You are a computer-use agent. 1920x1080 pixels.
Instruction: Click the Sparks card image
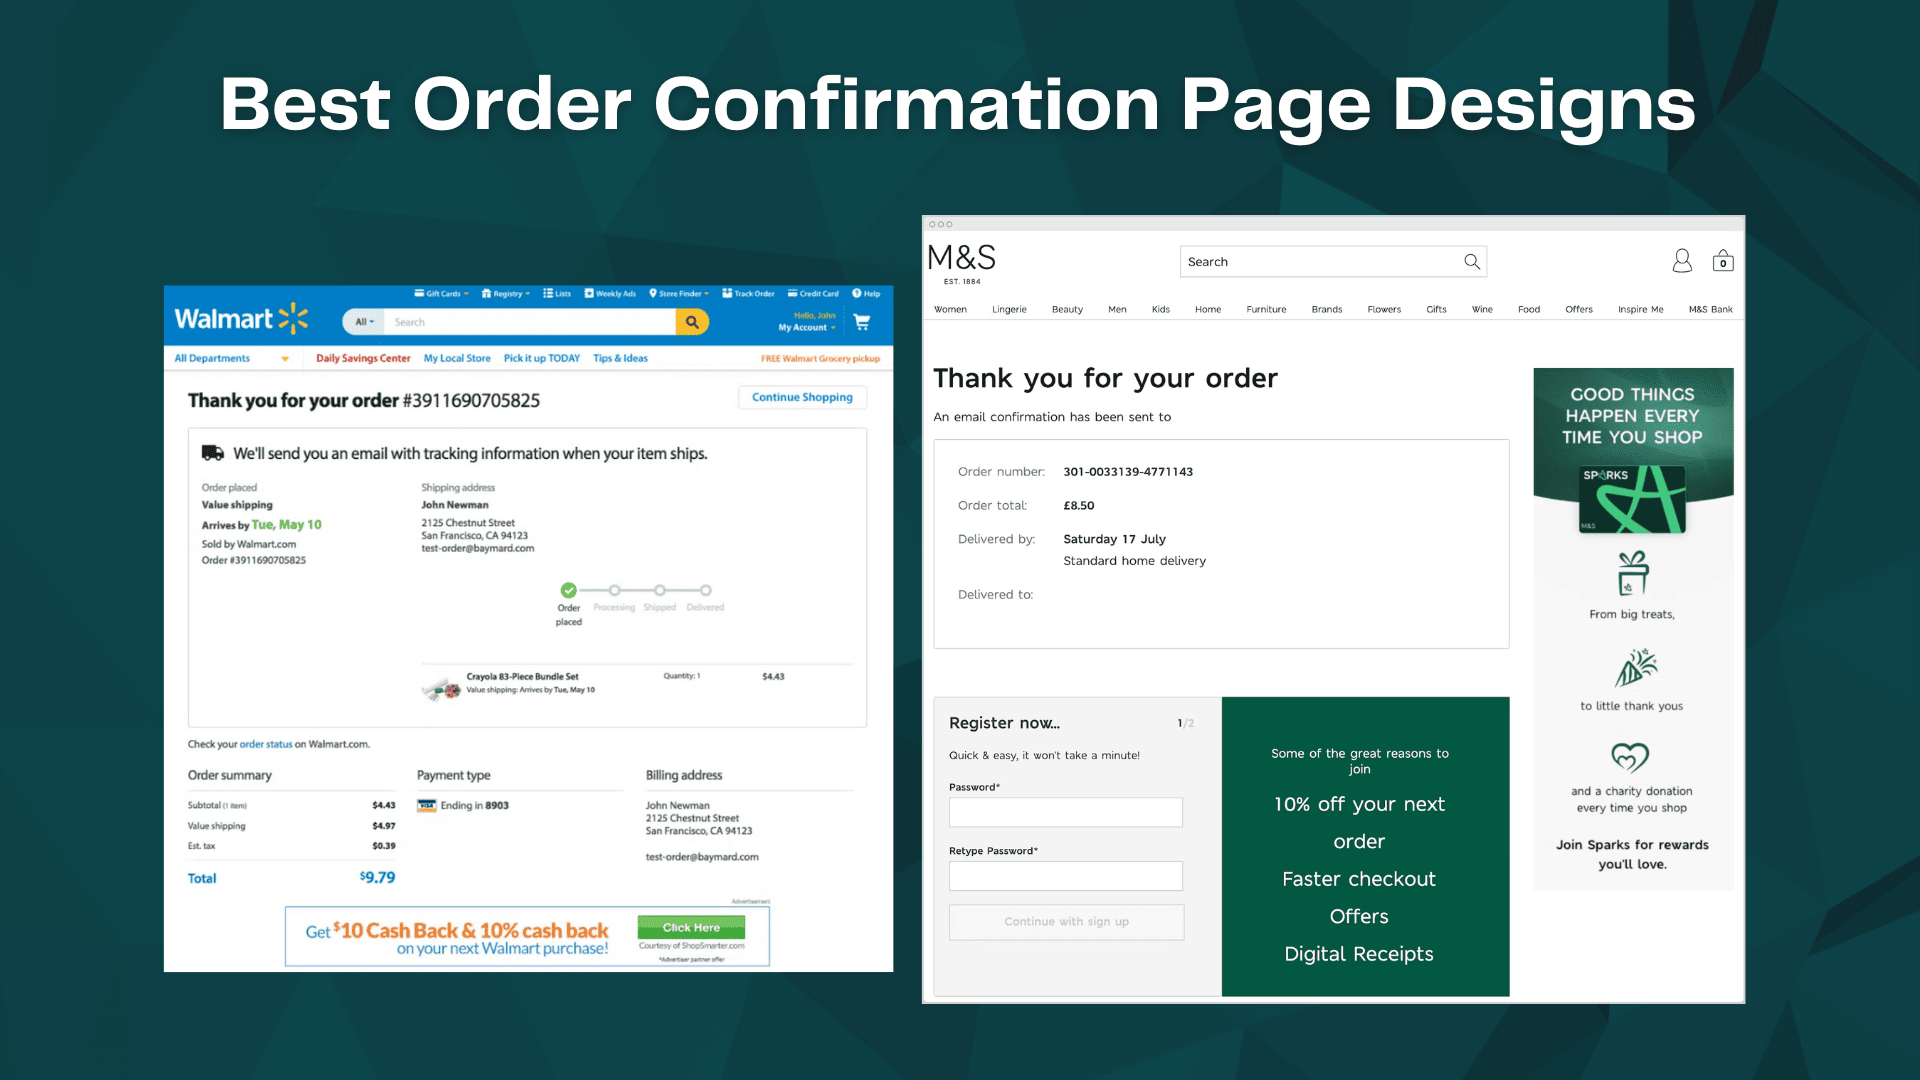coord(1632,498)
